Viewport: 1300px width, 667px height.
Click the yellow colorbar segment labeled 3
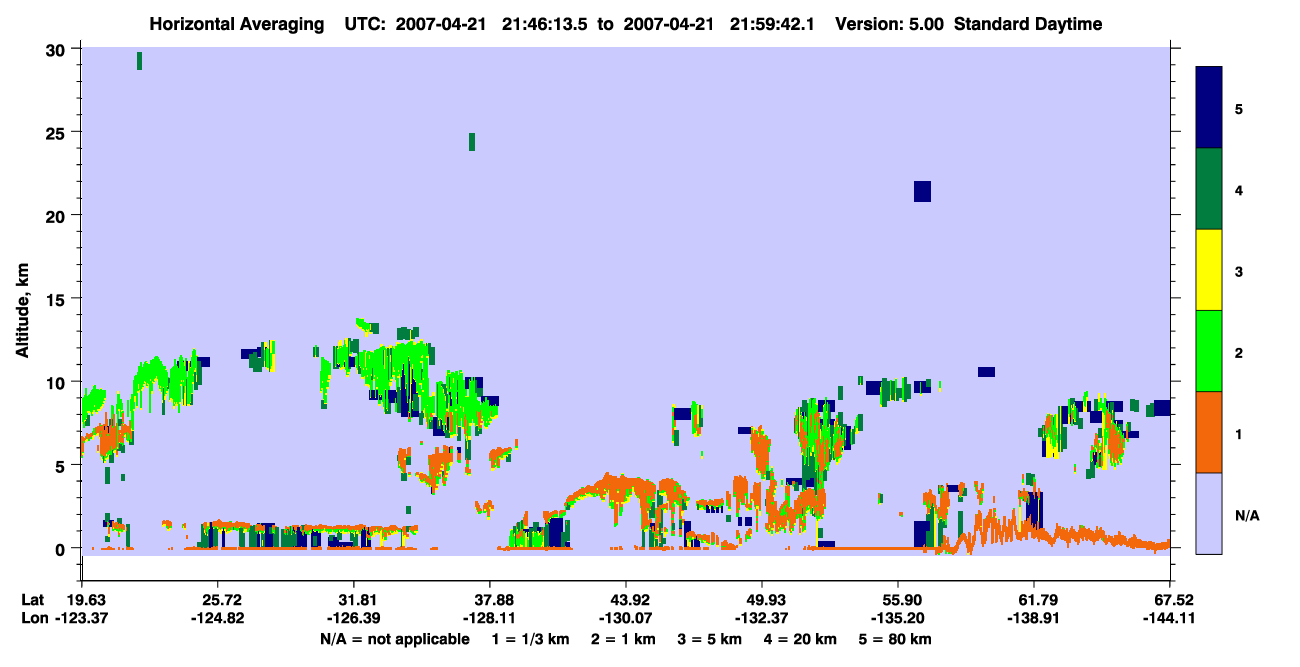pyautogui.click(x=1209, y=270)
